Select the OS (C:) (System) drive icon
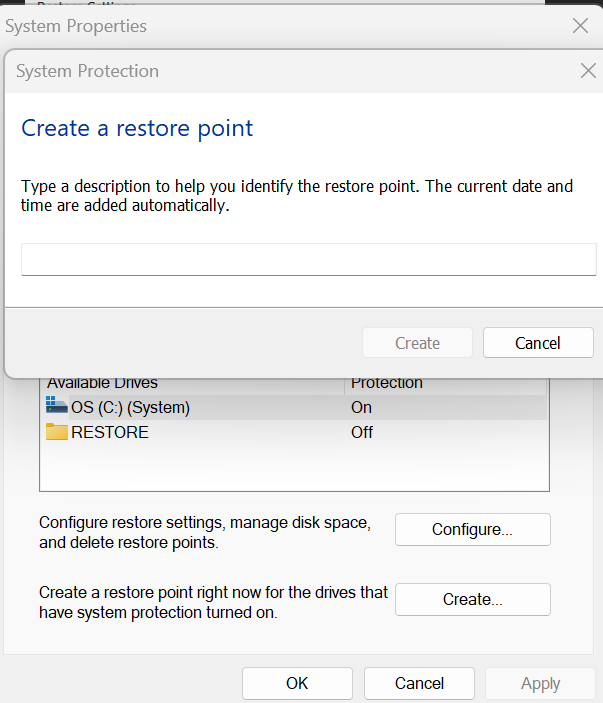This screenshot has width=603, height=703. (x=56, y=405)
